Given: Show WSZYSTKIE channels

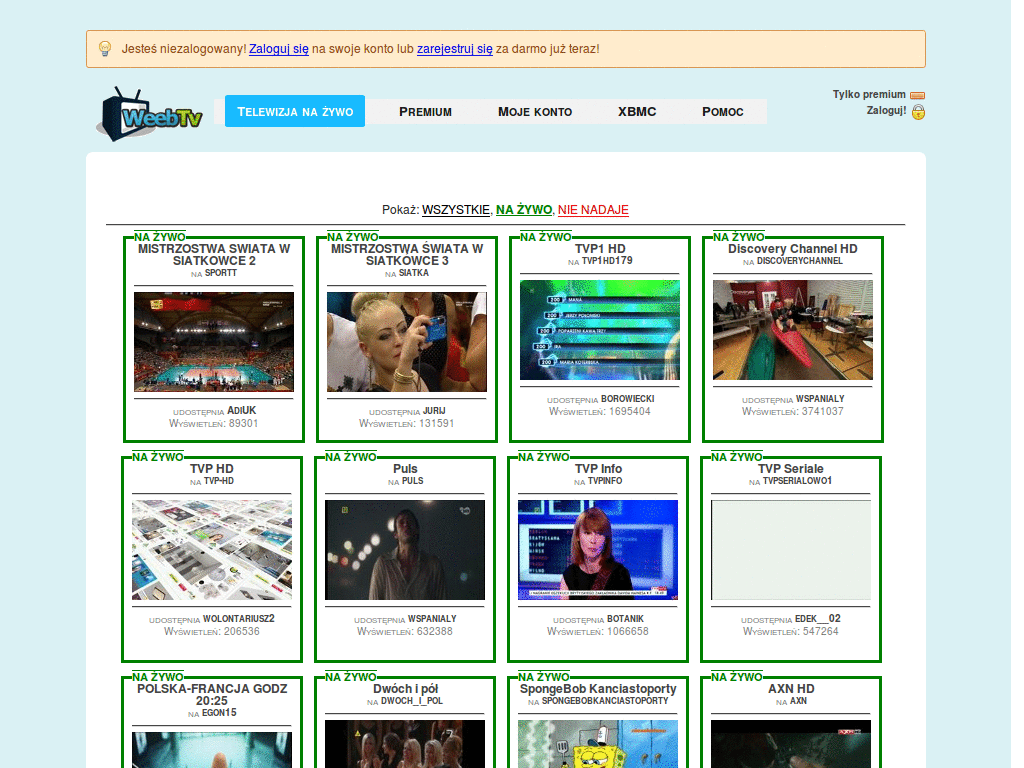Looking at the screenshot, I should click(x=456, y=210).
